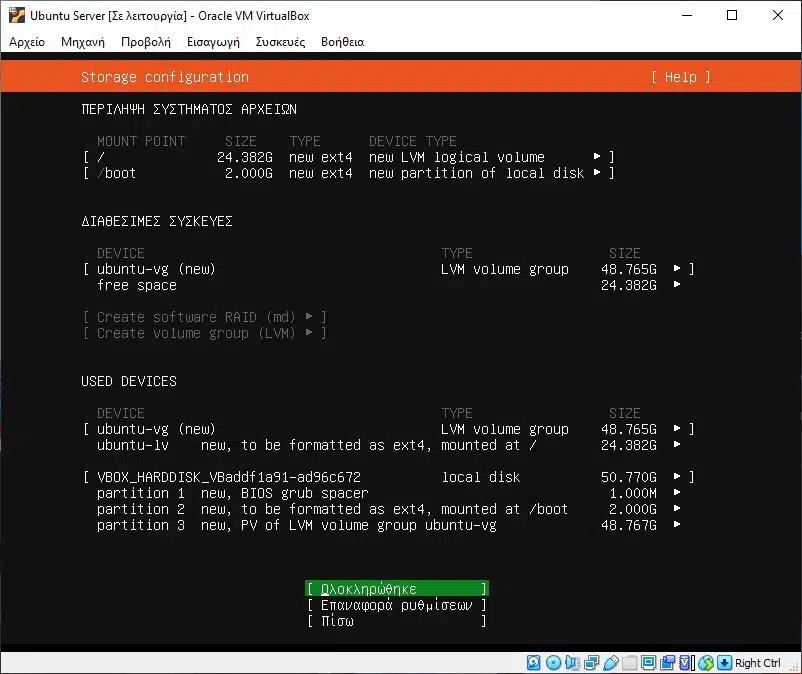Click the optical disc status icon
This screenshot has width=802, height=674.
[553, 663]
